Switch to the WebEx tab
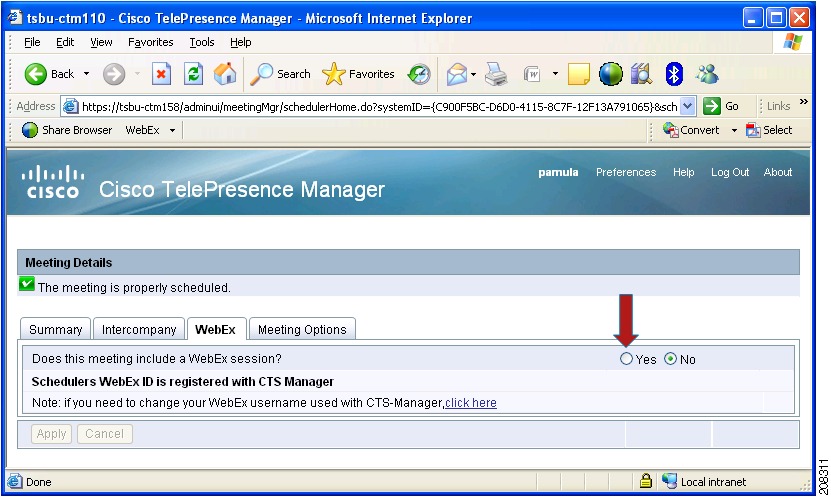This screenshot has width=831, height=497. (216, 329)
